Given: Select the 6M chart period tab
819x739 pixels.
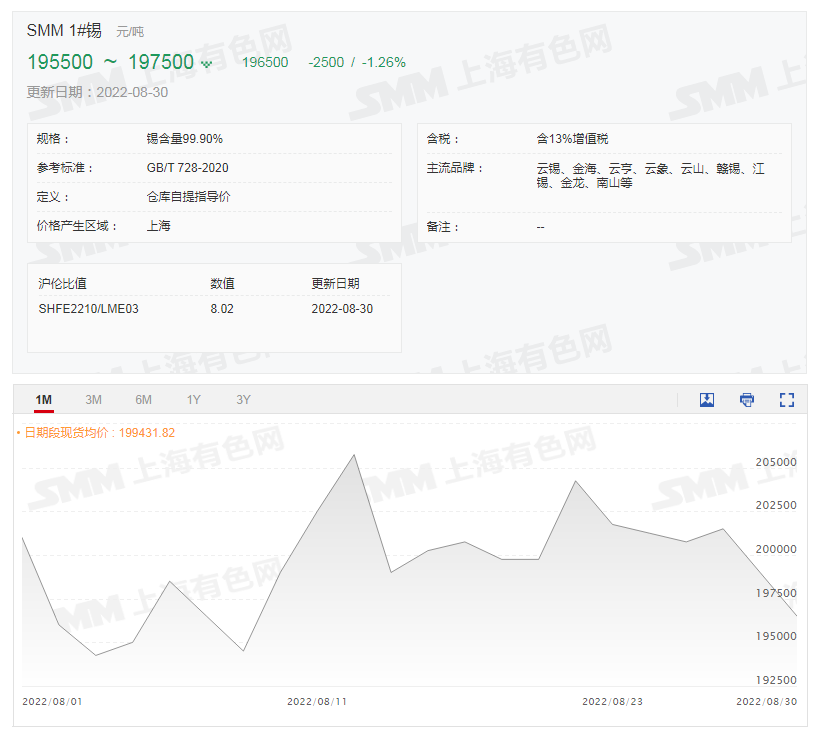Looking at the screenshot, I should tap(143, 399).
